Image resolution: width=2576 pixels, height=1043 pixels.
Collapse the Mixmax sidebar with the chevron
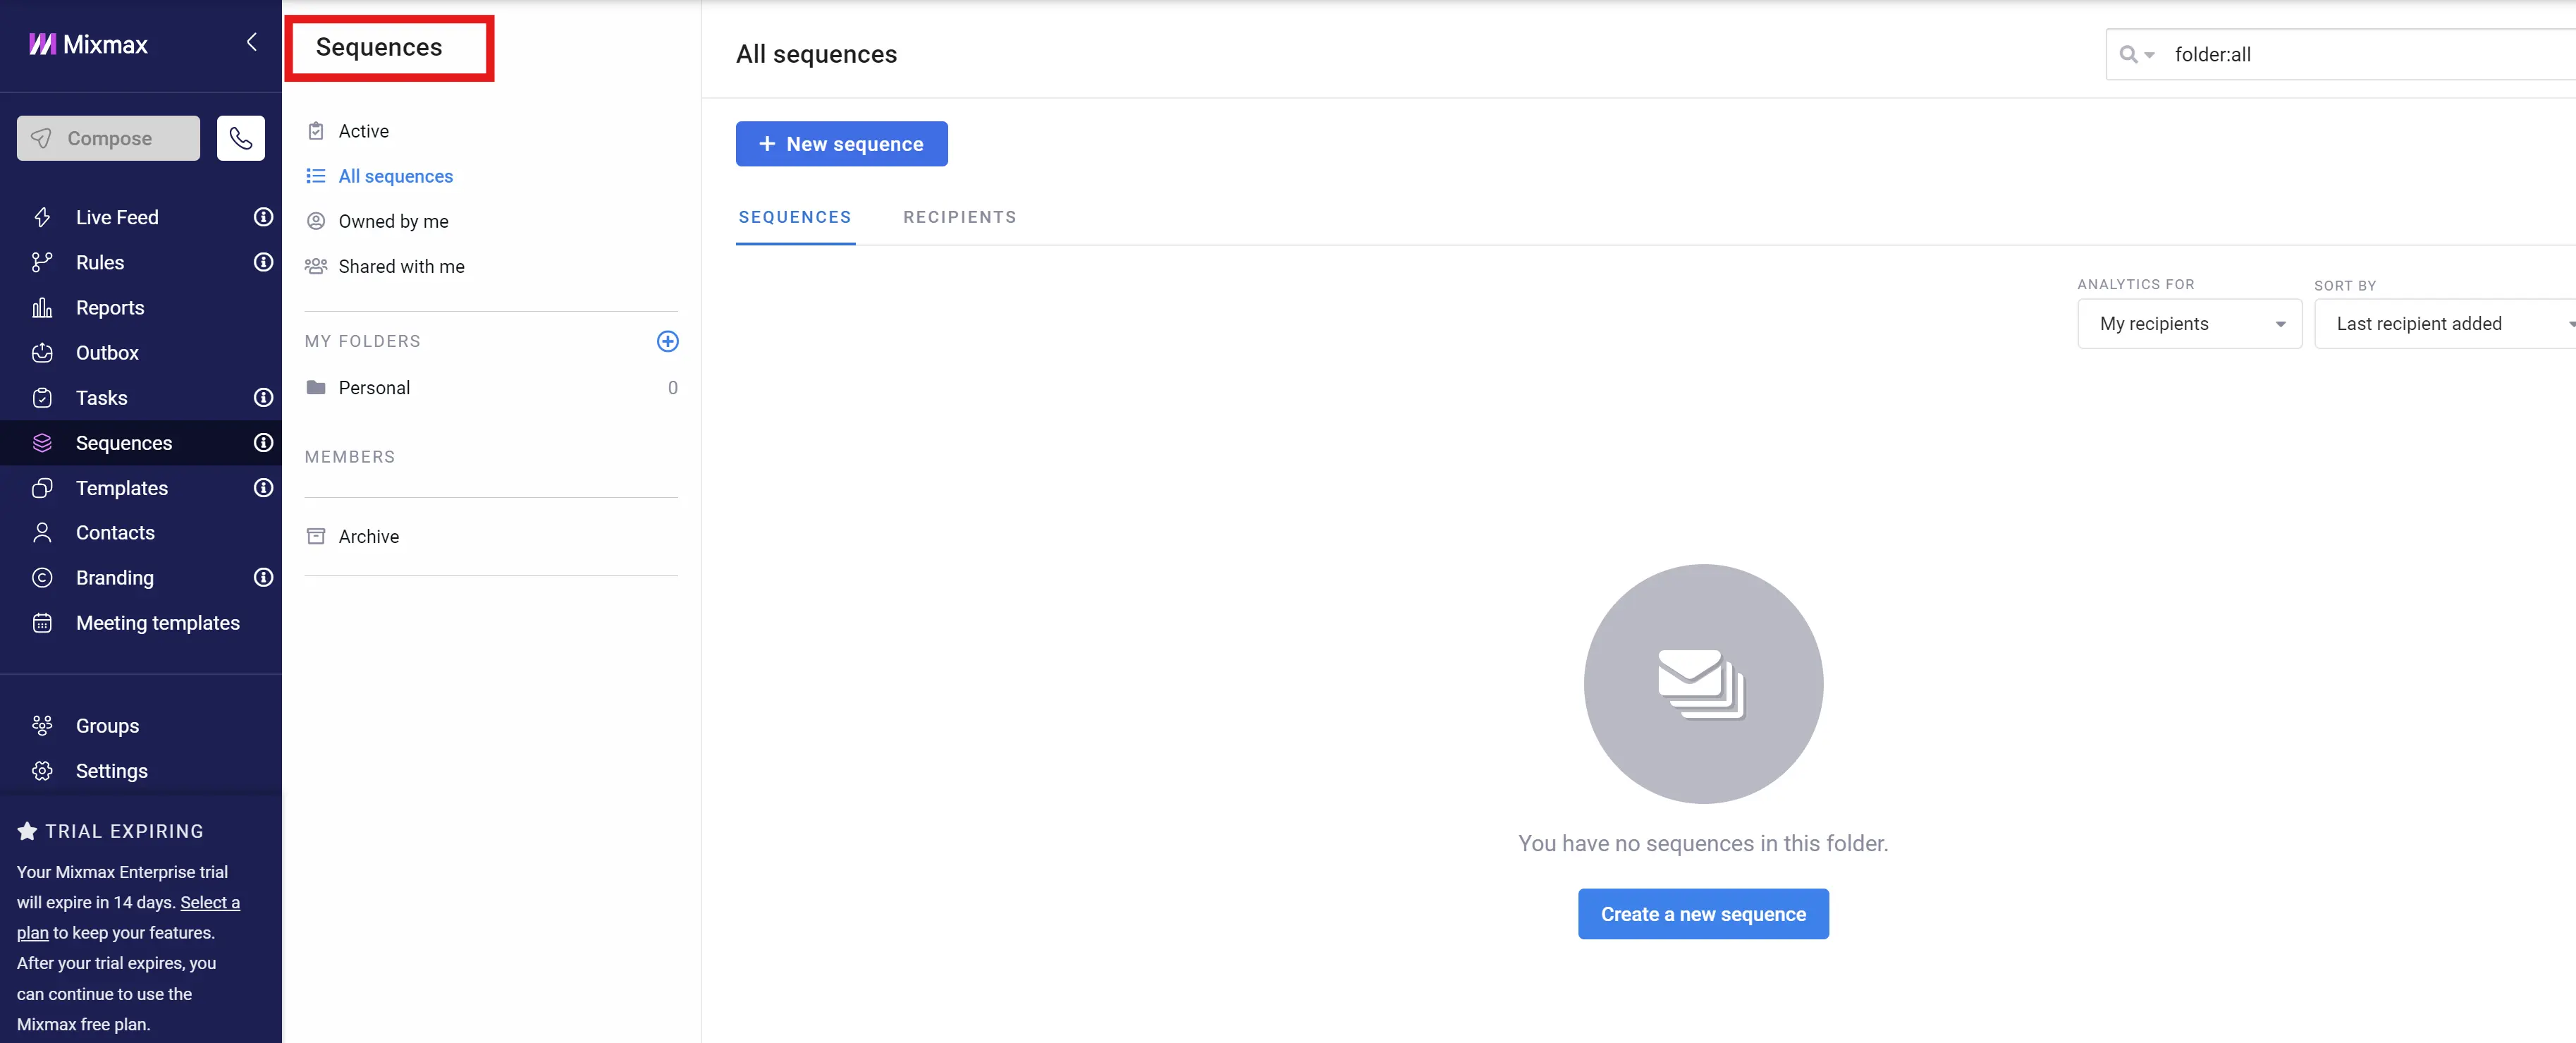[x=252, y=42]
